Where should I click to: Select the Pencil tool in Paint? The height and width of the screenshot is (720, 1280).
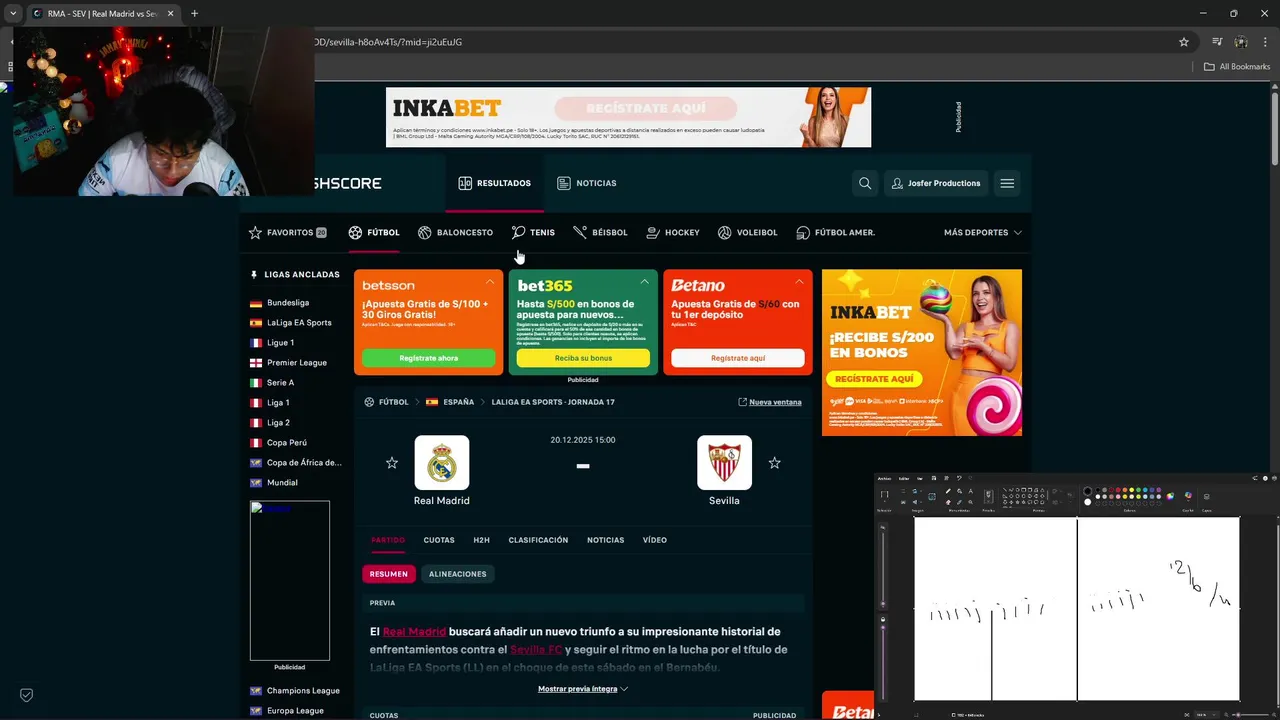pyautogui.click(x=948, y=491)
